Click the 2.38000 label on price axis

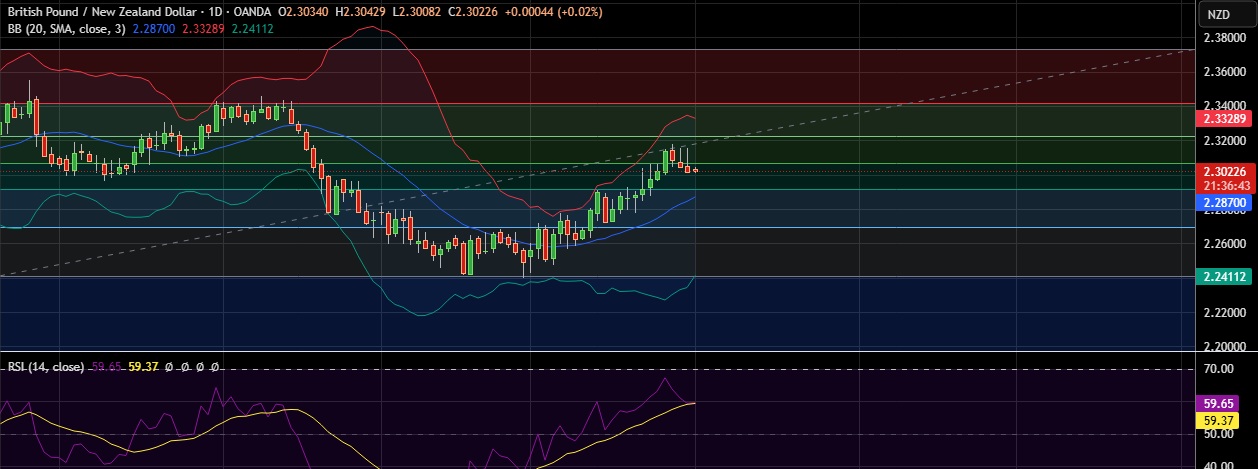point(1224,38)
